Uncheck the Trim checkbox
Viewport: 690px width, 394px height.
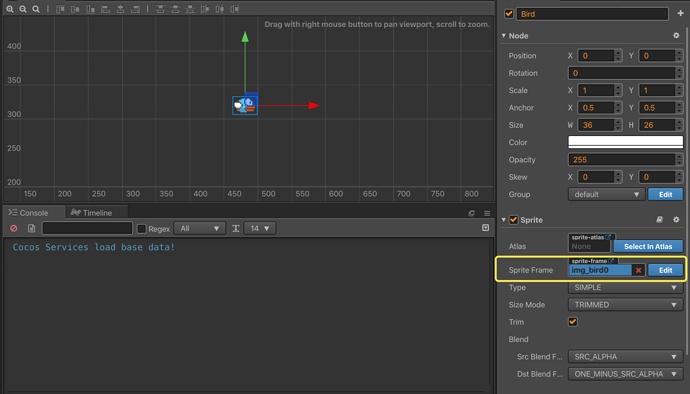pos(573,322)
